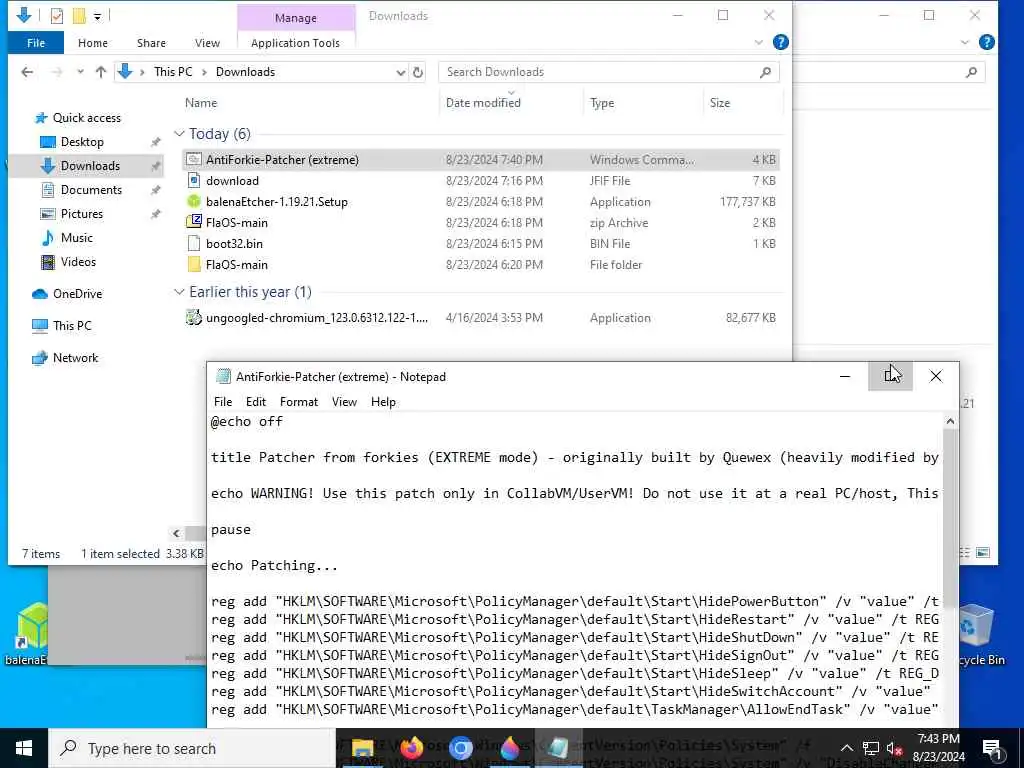Viewport: 1024px width, 768px height.
Task: Open the Chromium taskbar icon
Action: tap(460, 748)
